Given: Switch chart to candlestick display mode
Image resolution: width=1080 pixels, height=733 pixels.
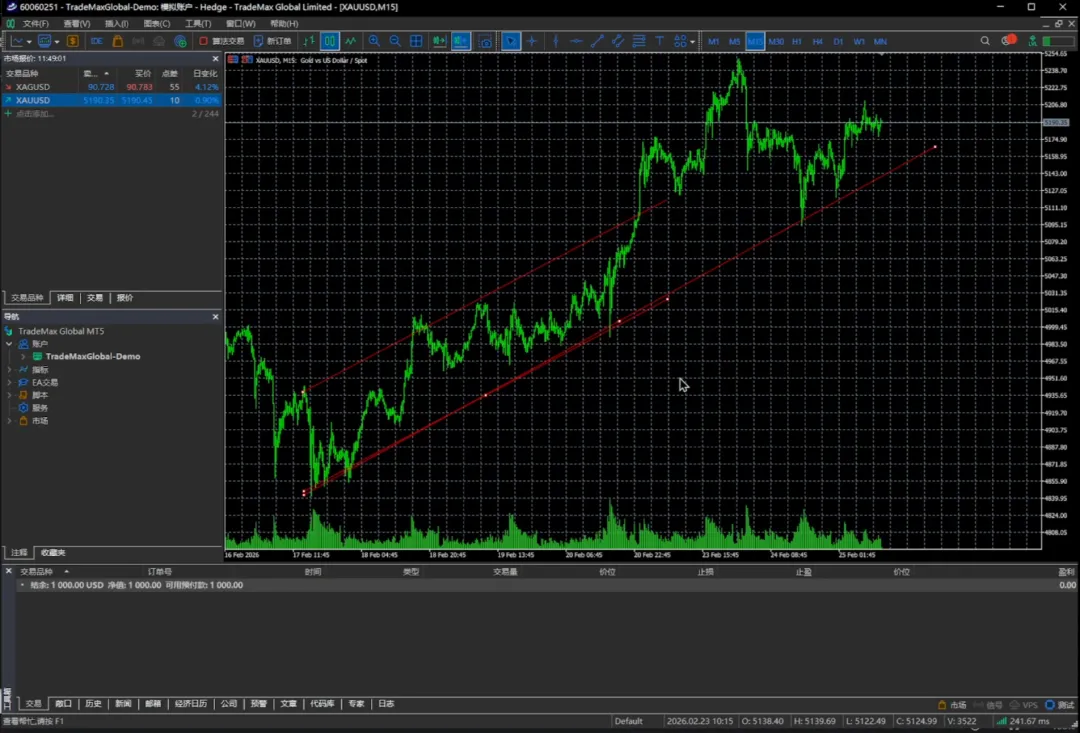Looking at the screenshot, I should (329, 41).
